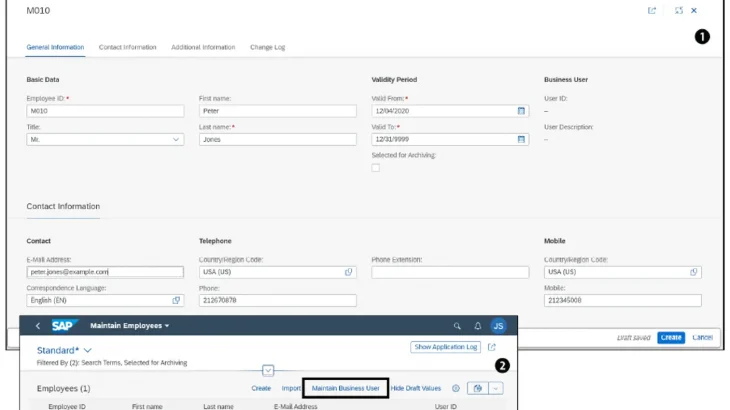
Task: Open the notifications bell
Action: [x=478, y=326]
